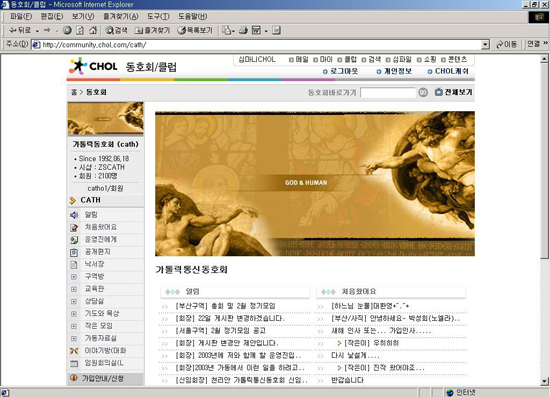
Task: Open the 보기(V) menu
Action: click(83, 16)
